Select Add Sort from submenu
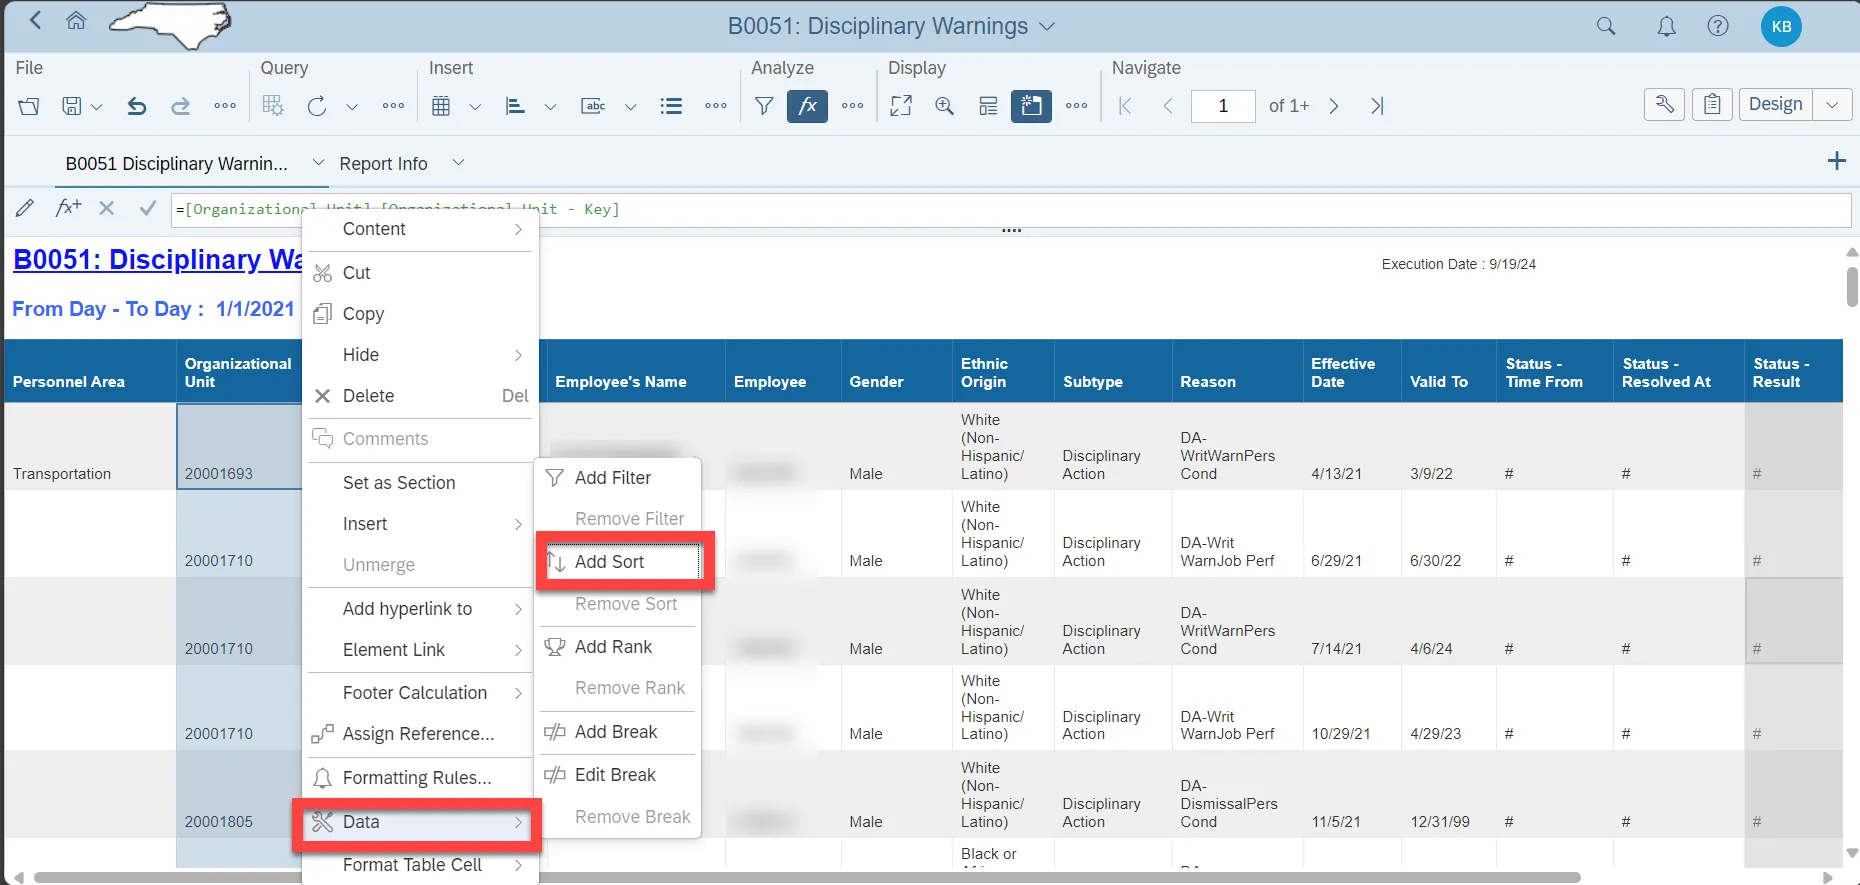 pos(610,562)
